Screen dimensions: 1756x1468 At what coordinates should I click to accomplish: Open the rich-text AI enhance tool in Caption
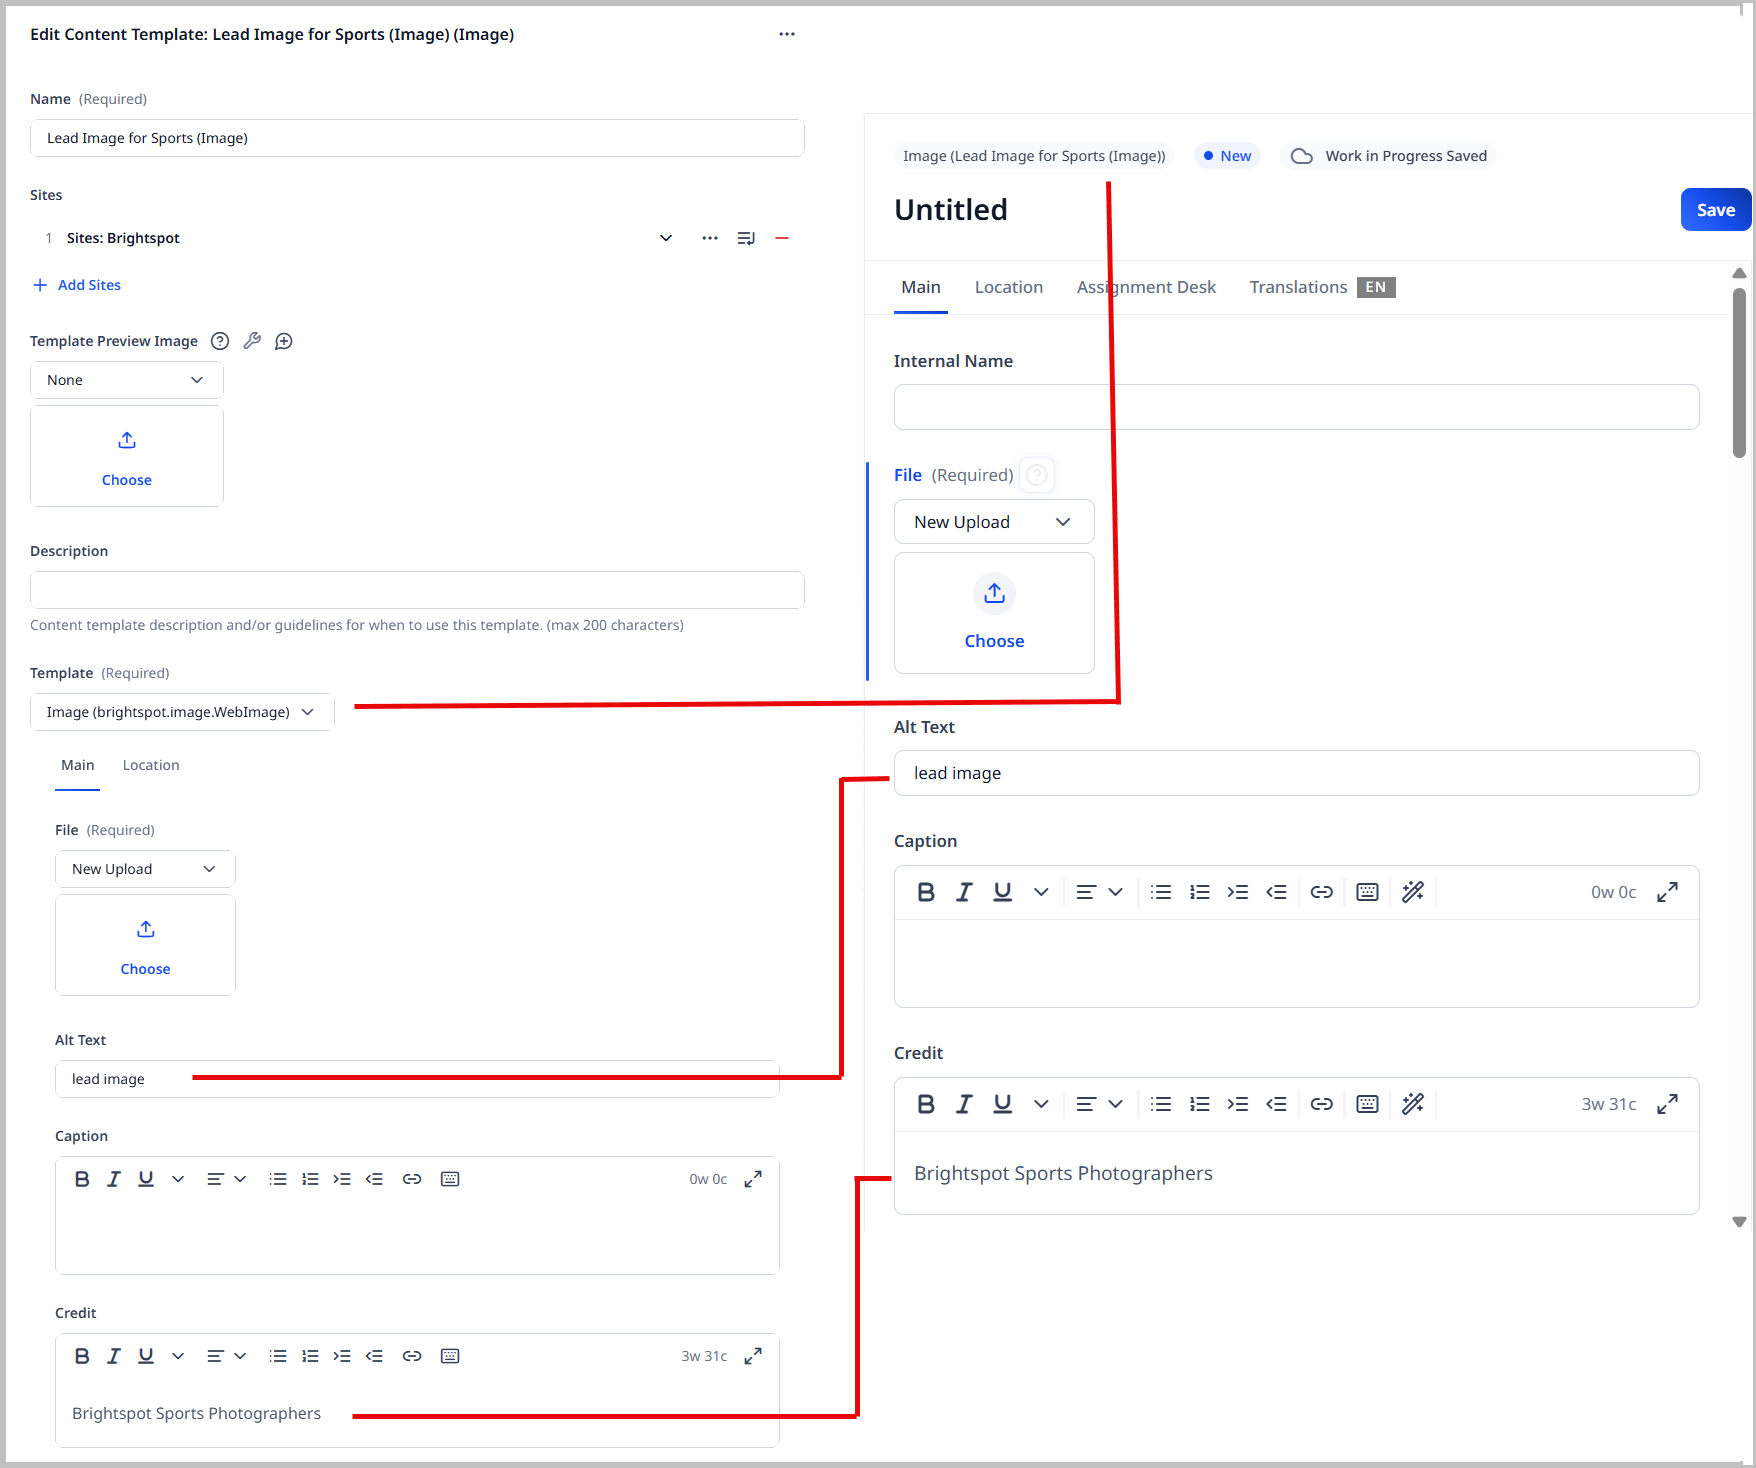(1413, 891)
